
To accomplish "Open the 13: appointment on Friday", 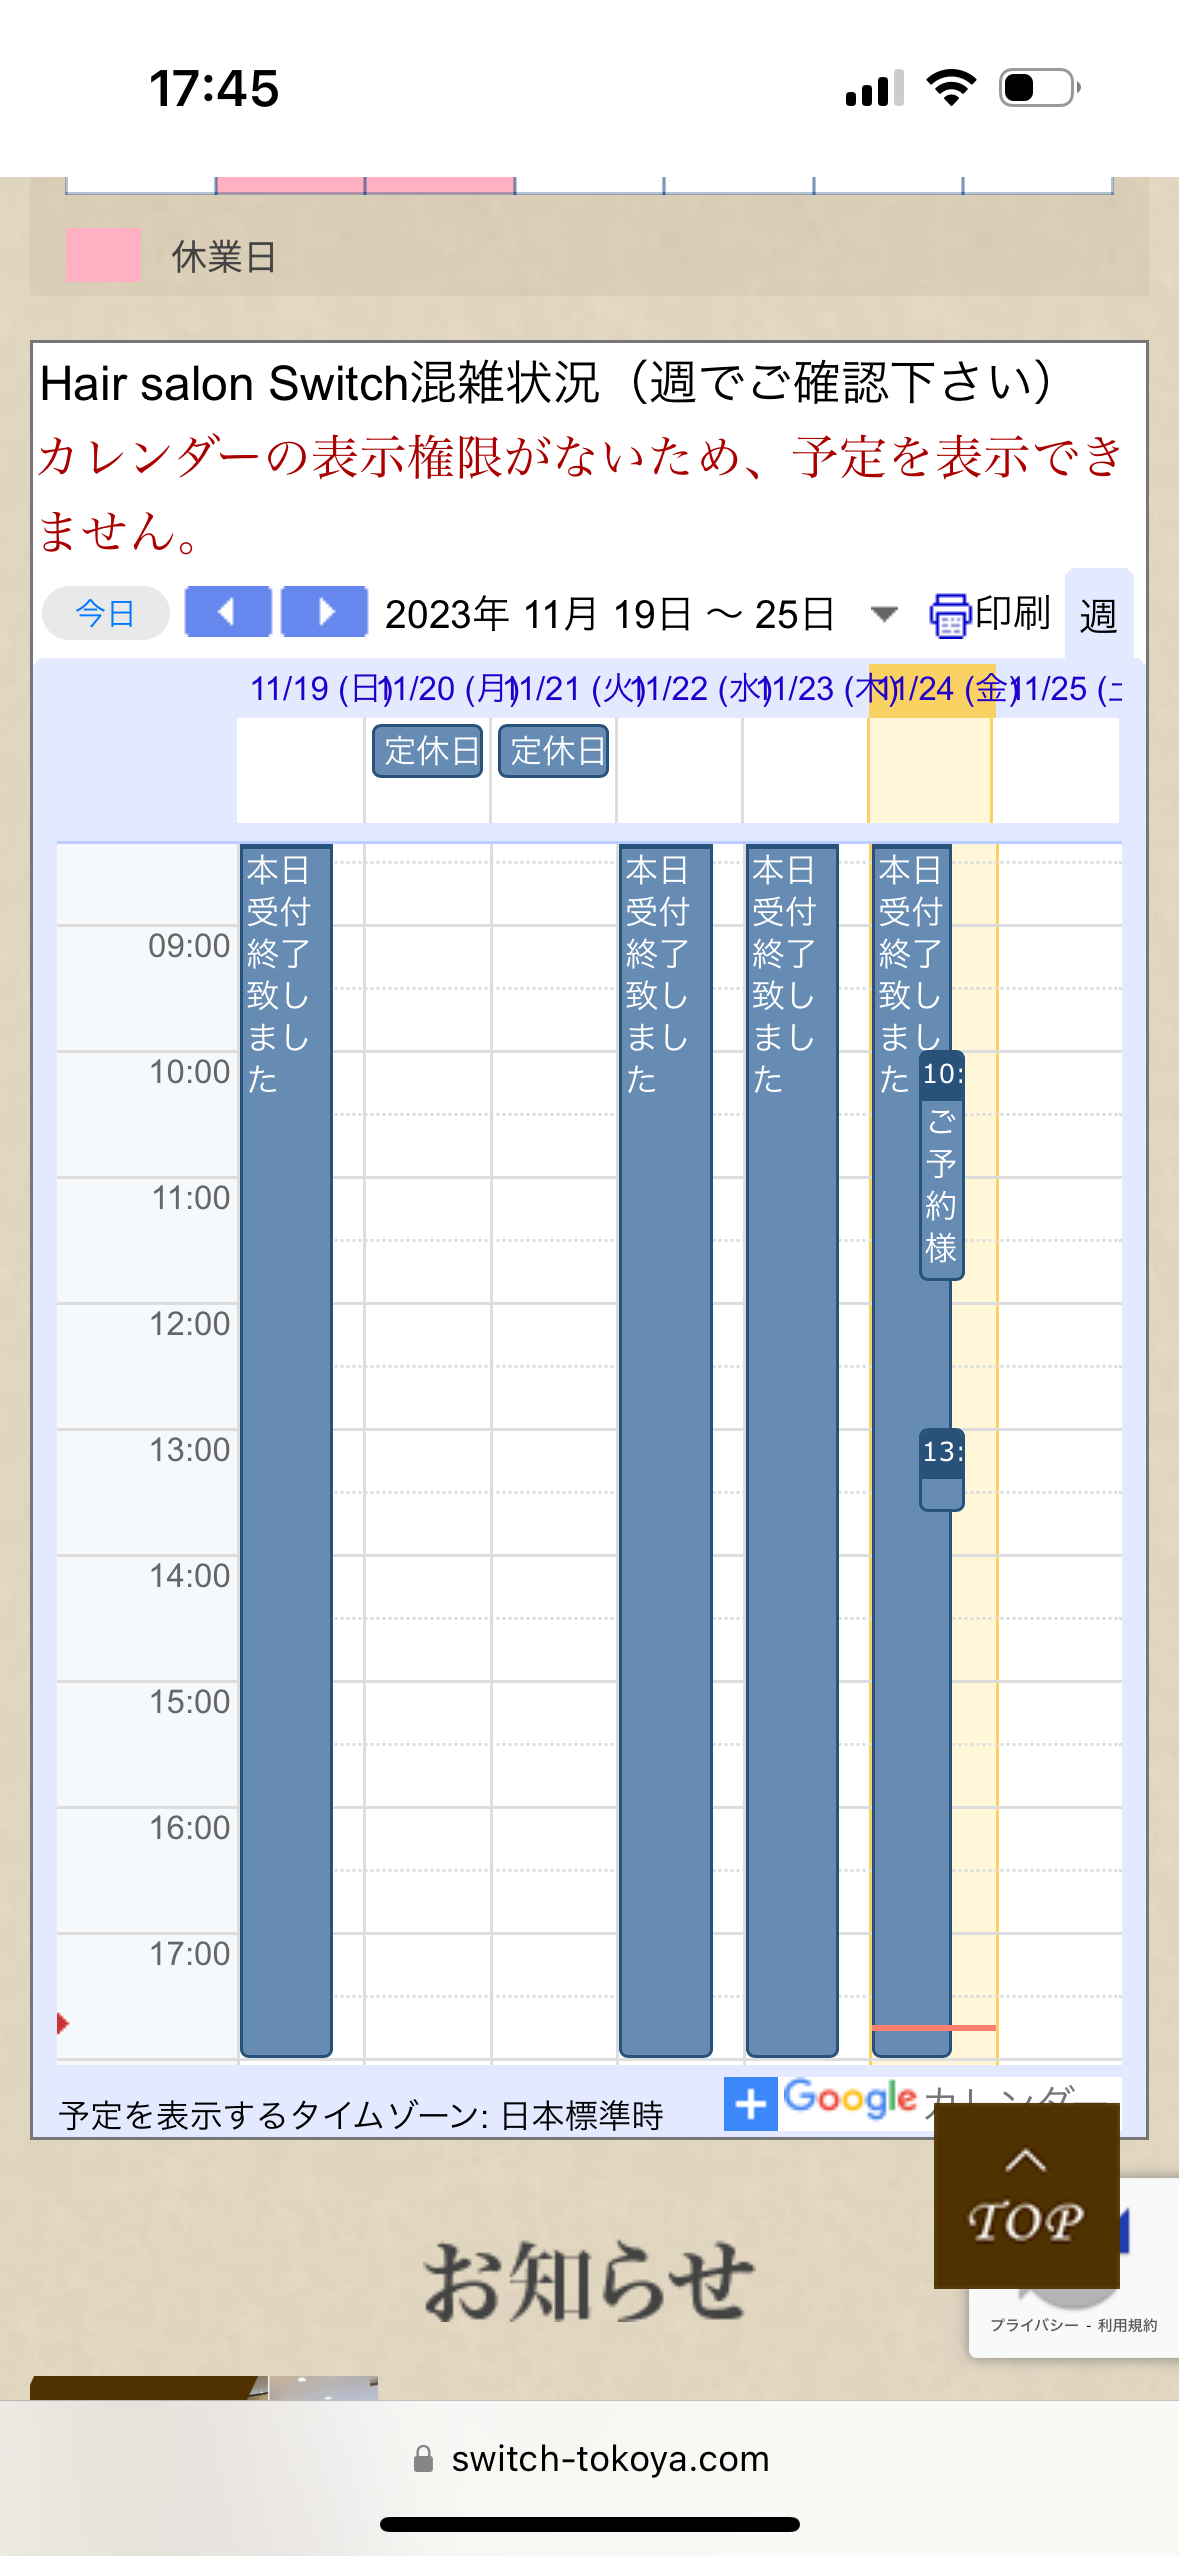I will coord(941,1469).
